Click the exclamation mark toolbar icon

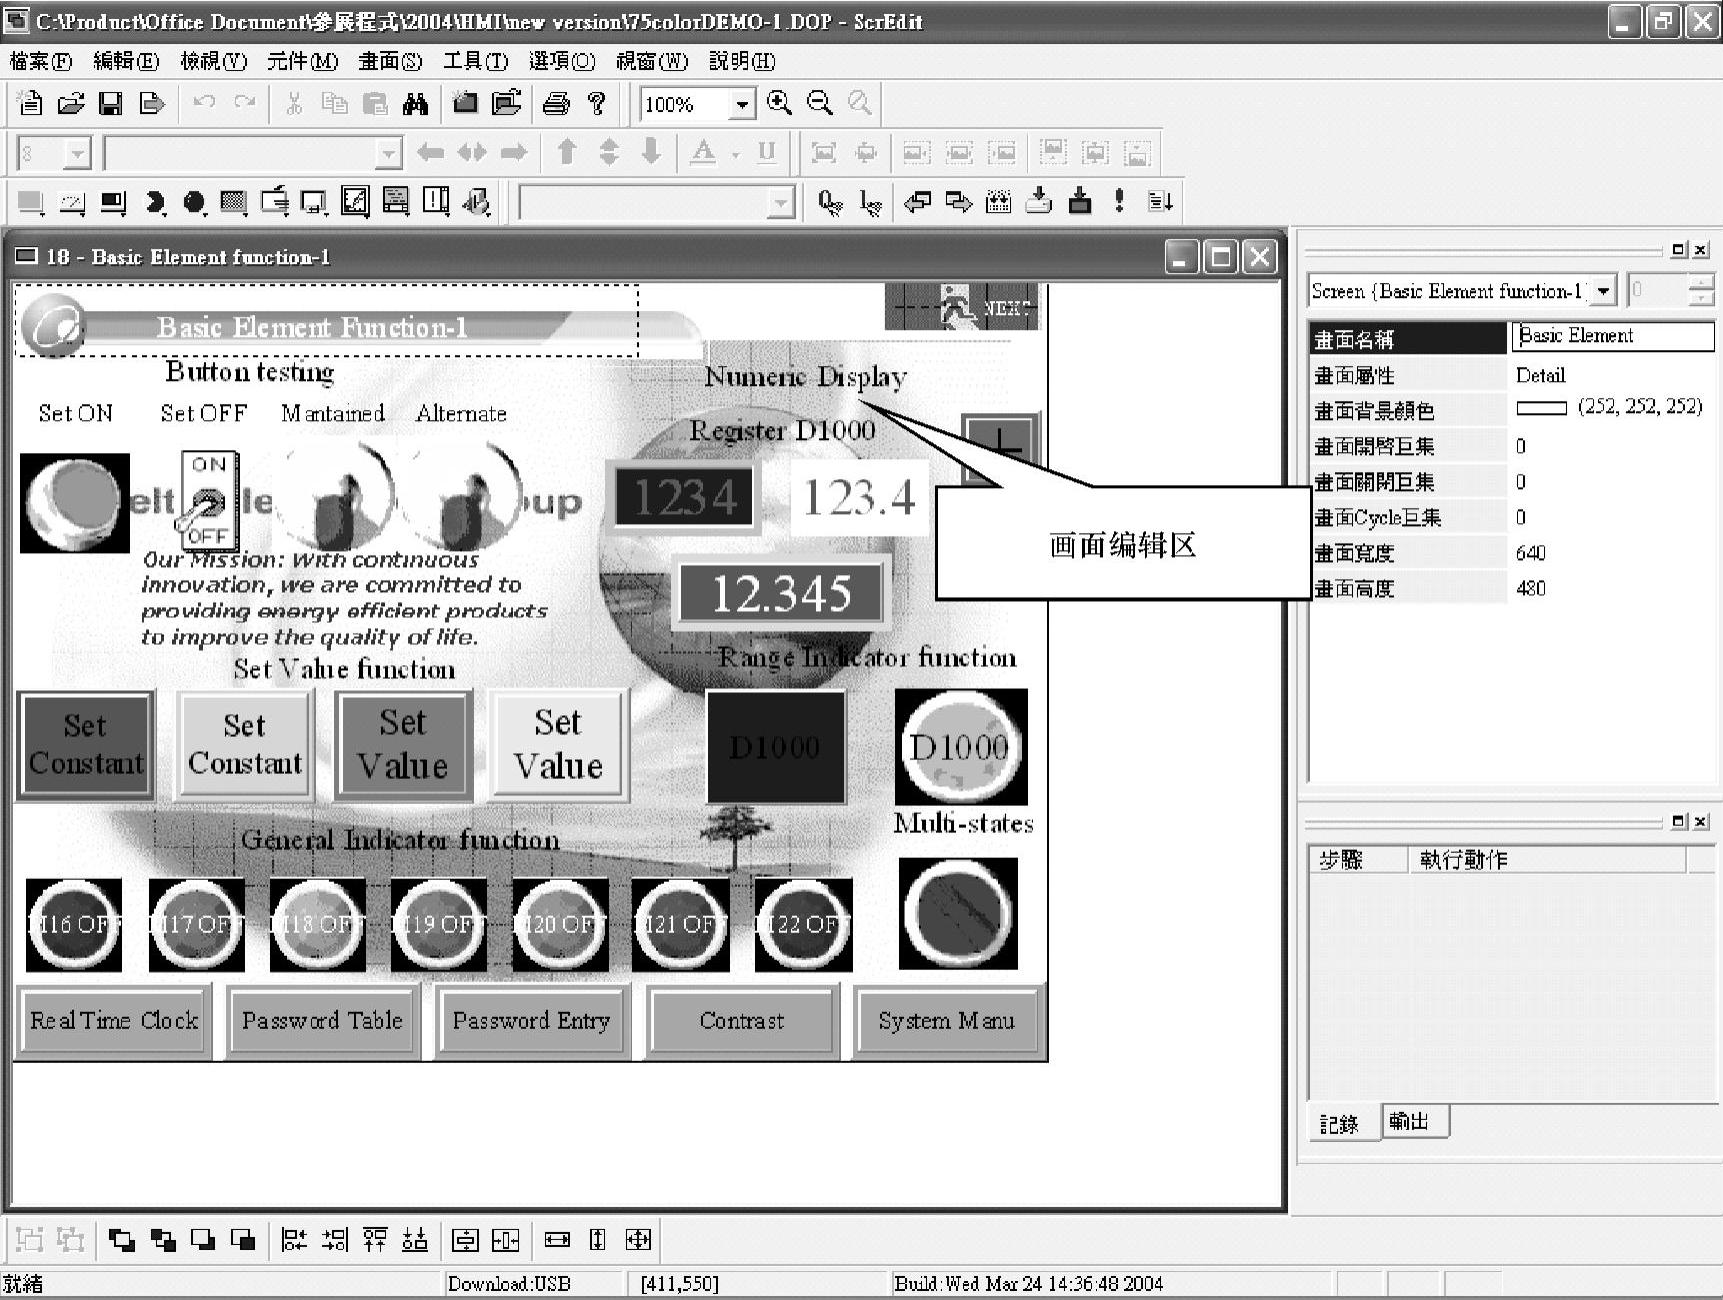pyautogui.click(x=1119, y=202)
